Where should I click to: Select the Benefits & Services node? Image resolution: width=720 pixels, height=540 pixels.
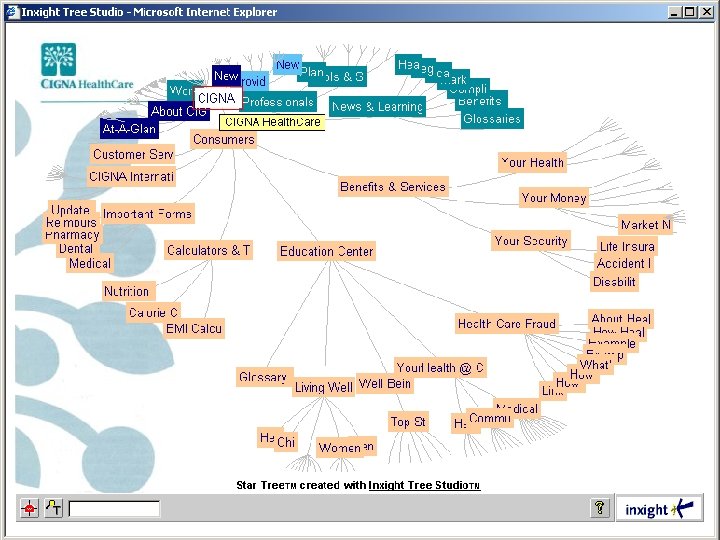coord(393,187)
